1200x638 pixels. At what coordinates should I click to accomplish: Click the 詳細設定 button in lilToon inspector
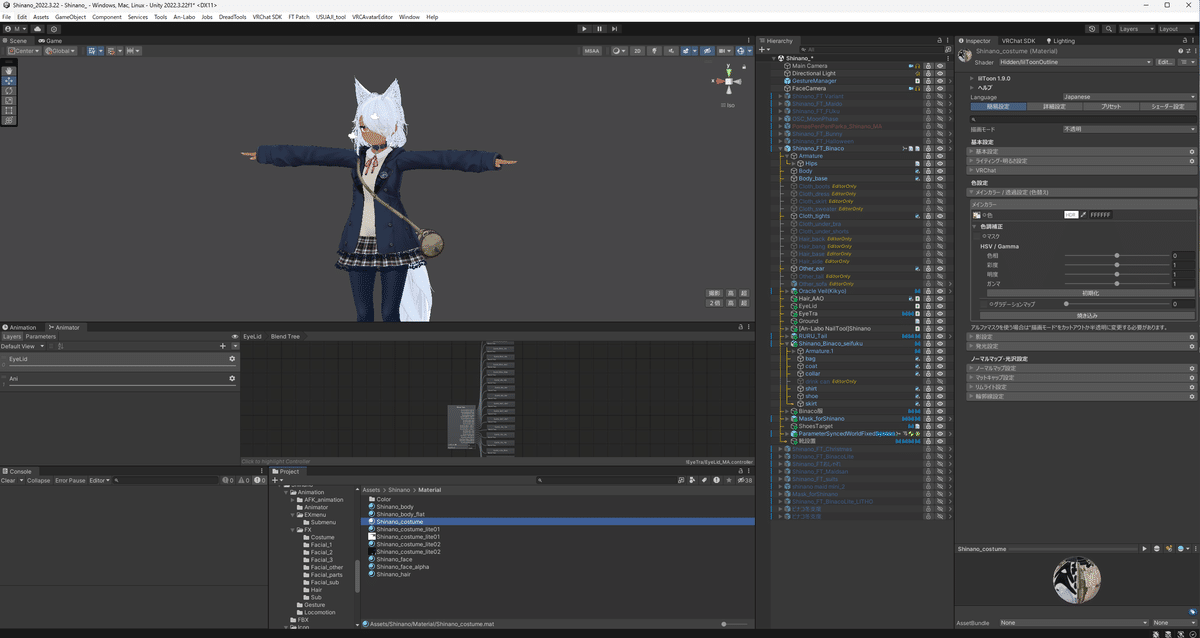point(1054,106)
